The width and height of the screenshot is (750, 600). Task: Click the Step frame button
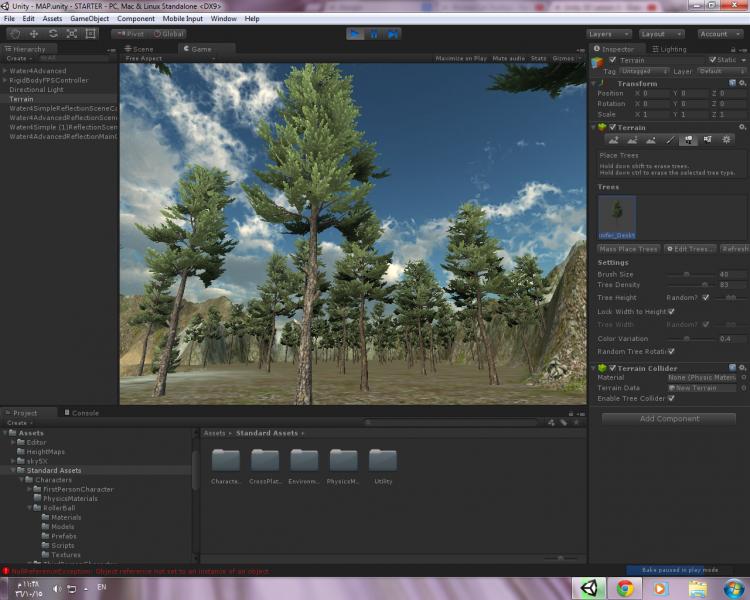pos(394,34)
